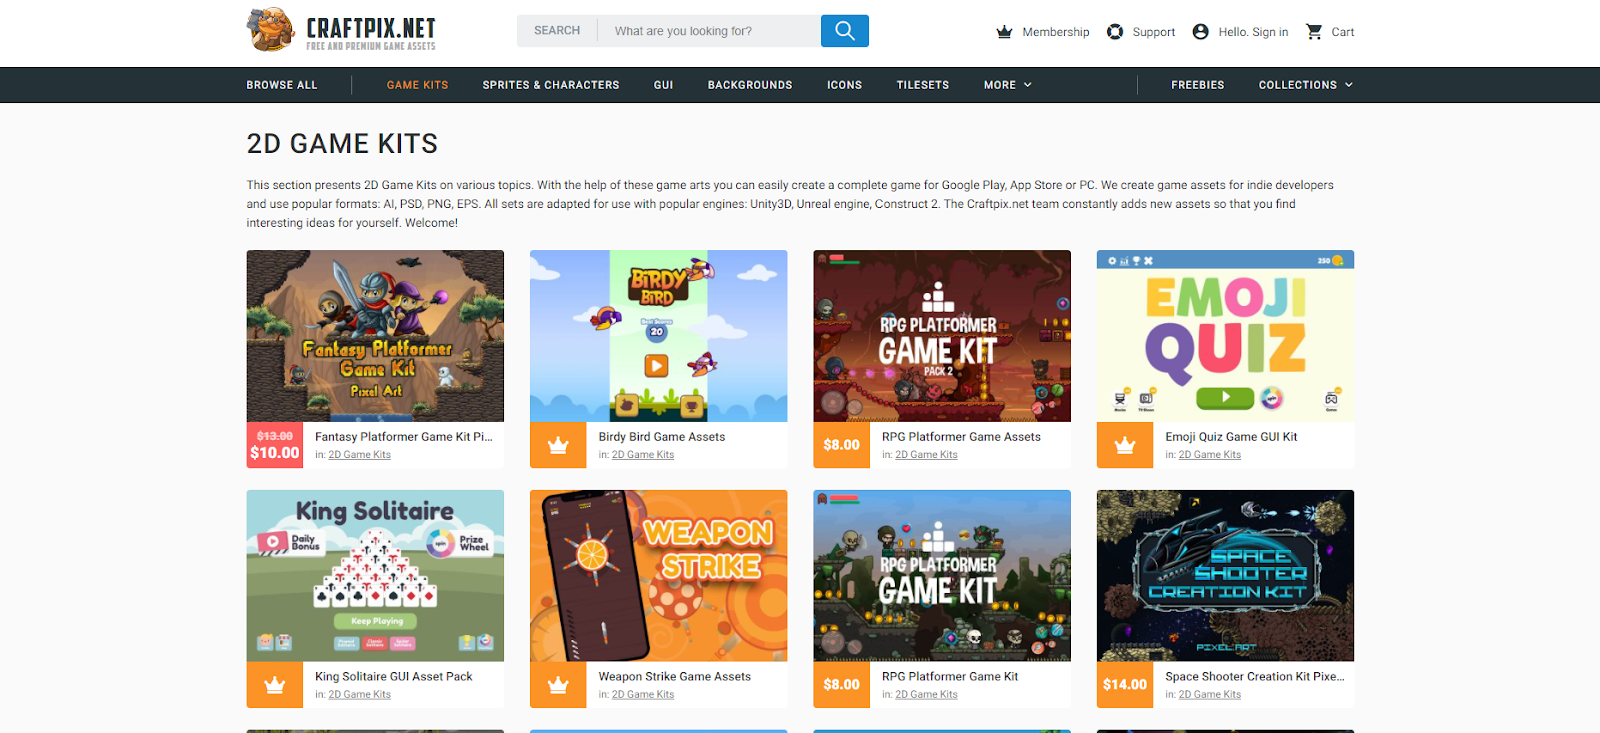The image size is (1600, 733).
Task: Open the TILESETS category
Action: click(x=923, y=85)
